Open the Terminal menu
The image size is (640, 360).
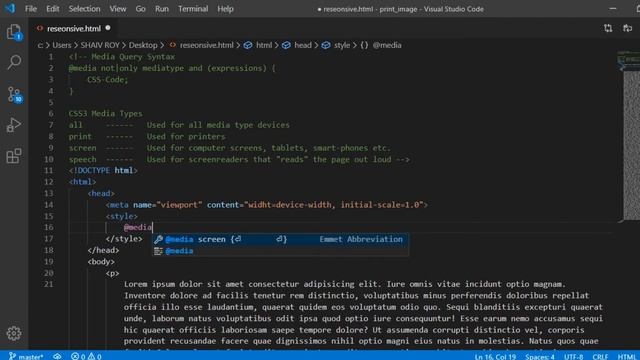(193, 9)
